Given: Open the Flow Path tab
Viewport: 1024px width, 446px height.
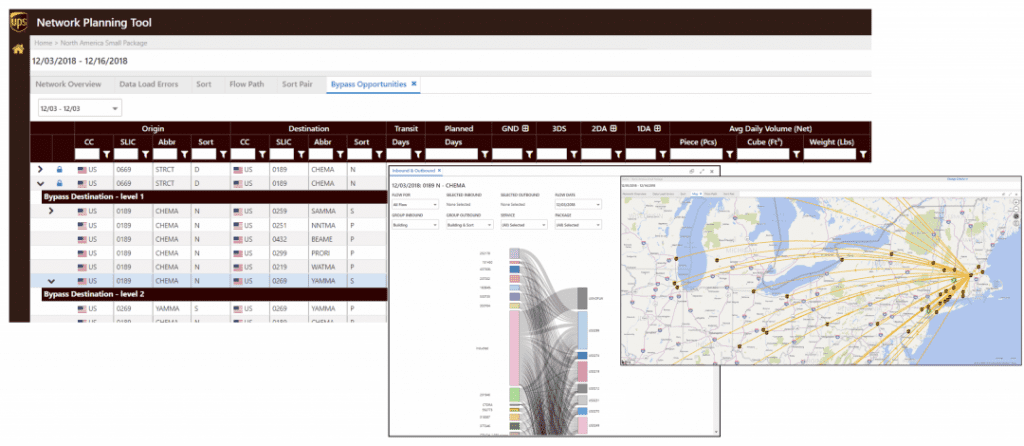Looking at the screenshot, I should (246, 84).
